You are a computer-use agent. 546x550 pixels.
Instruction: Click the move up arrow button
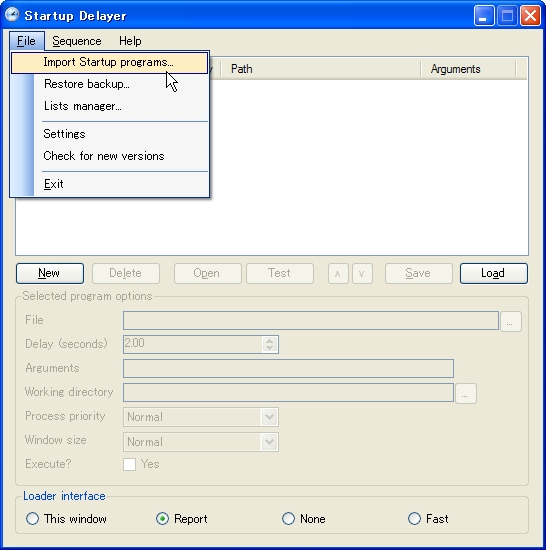pos(338,273)
